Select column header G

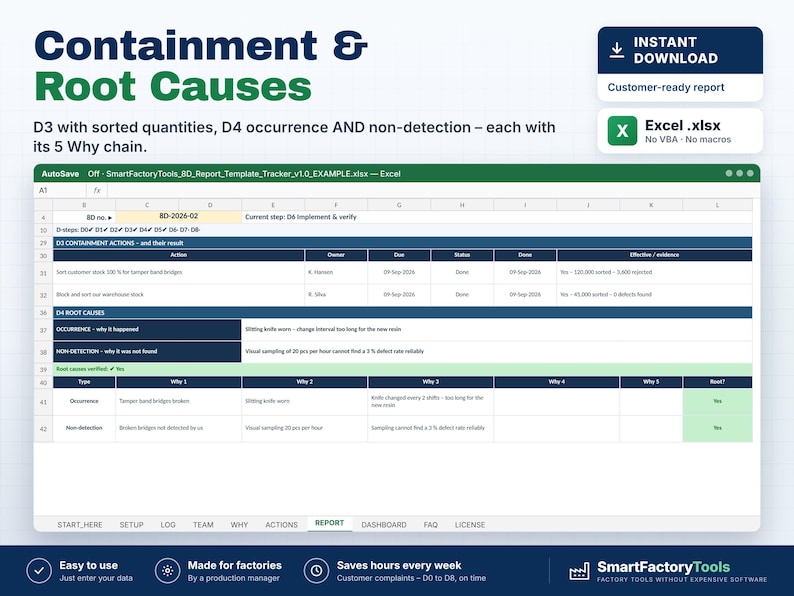tap(399, 205)
